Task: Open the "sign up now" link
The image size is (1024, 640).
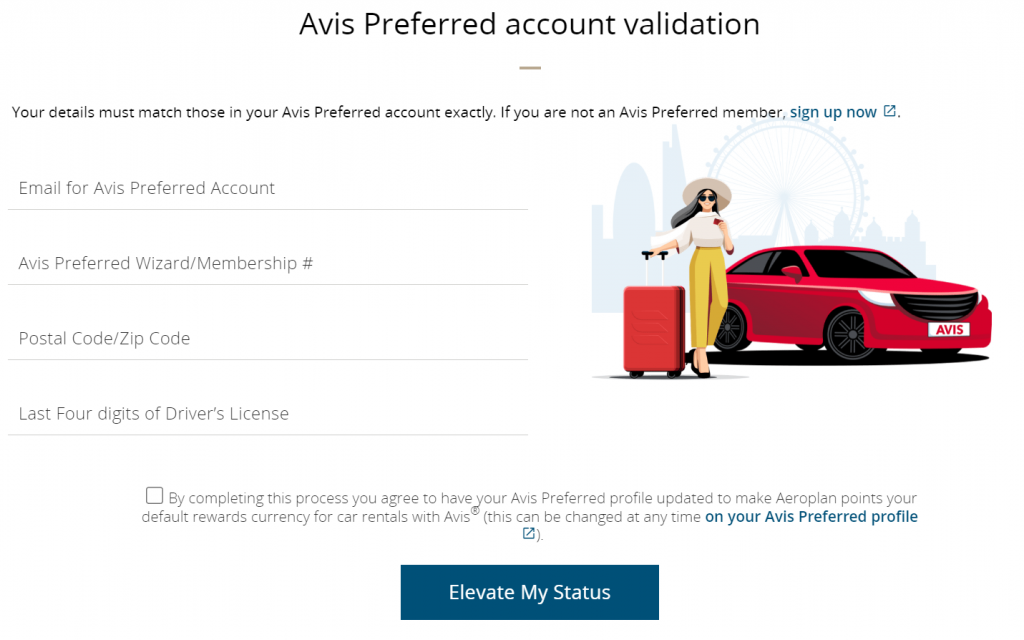Action: (835, 112)
